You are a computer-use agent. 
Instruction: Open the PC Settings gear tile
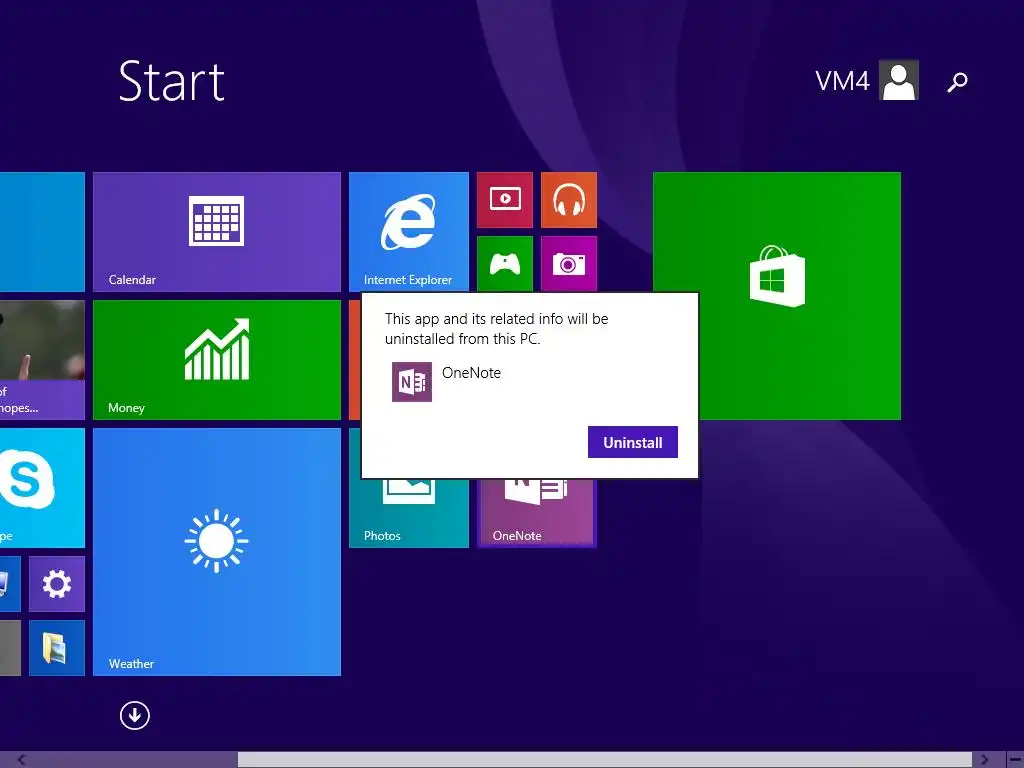pos(57,584)
